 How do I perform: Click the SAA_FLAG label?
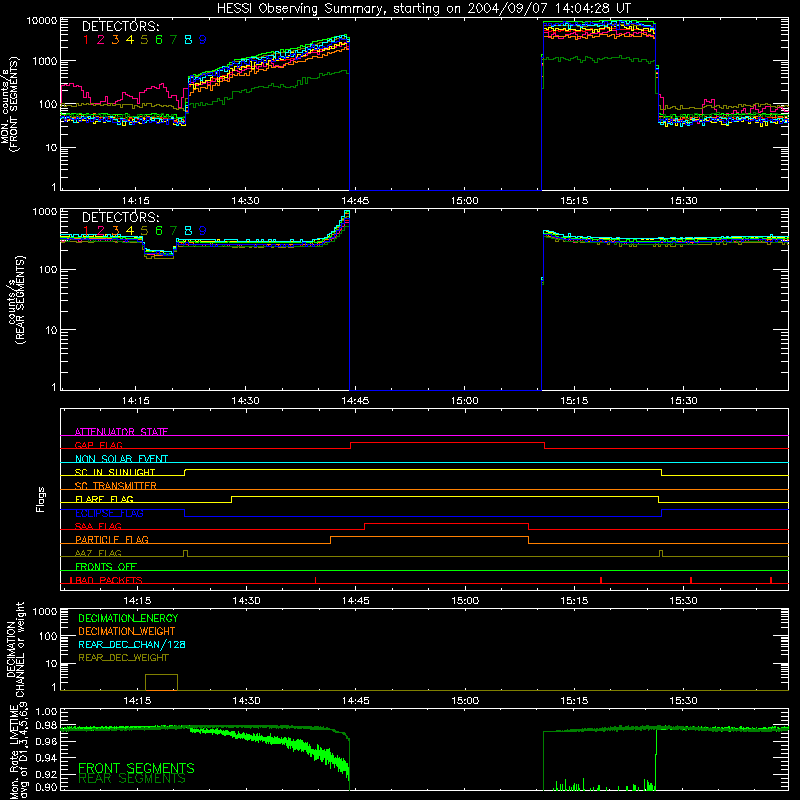tap(98, 526)
